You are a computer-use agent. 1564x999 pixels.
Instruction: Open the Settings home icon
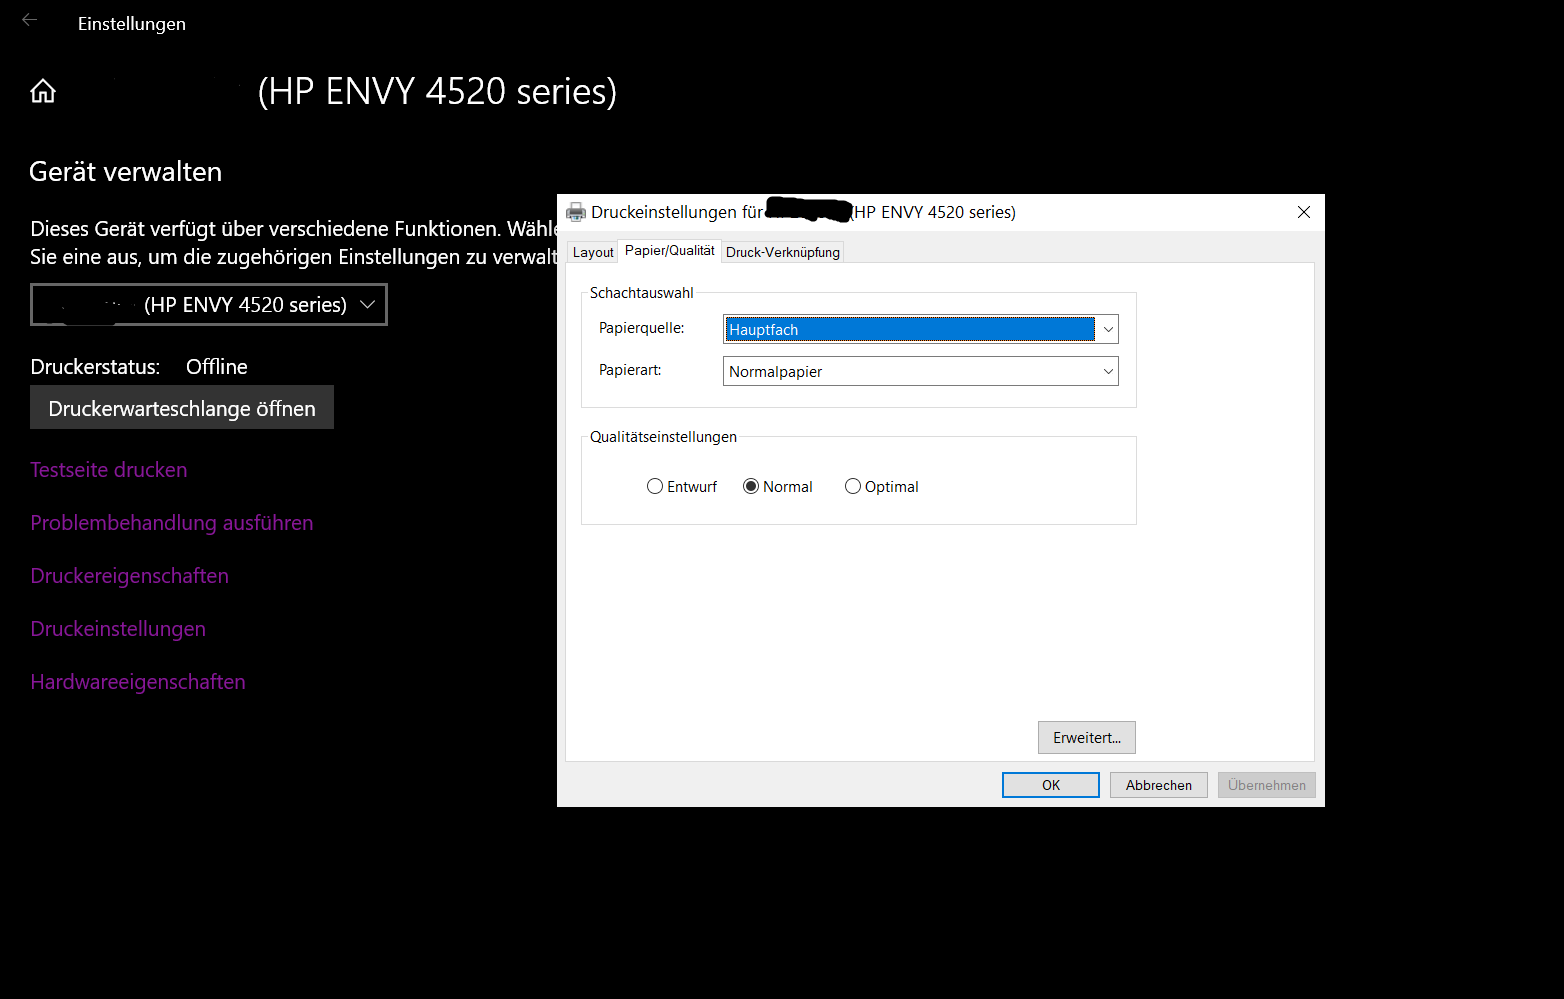click(43, 91)
